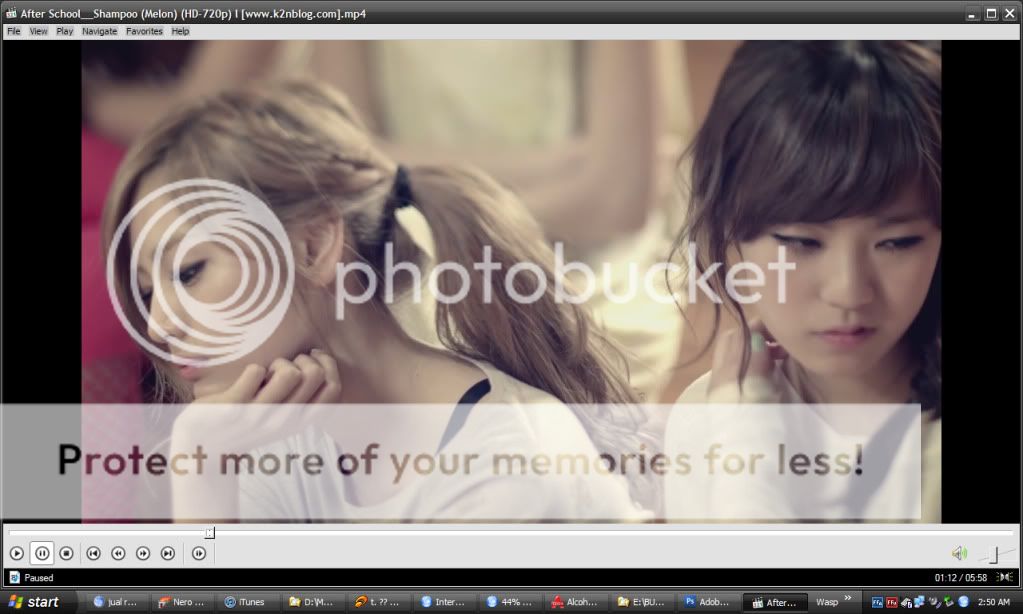Skip to the previous track

[93, 553]
